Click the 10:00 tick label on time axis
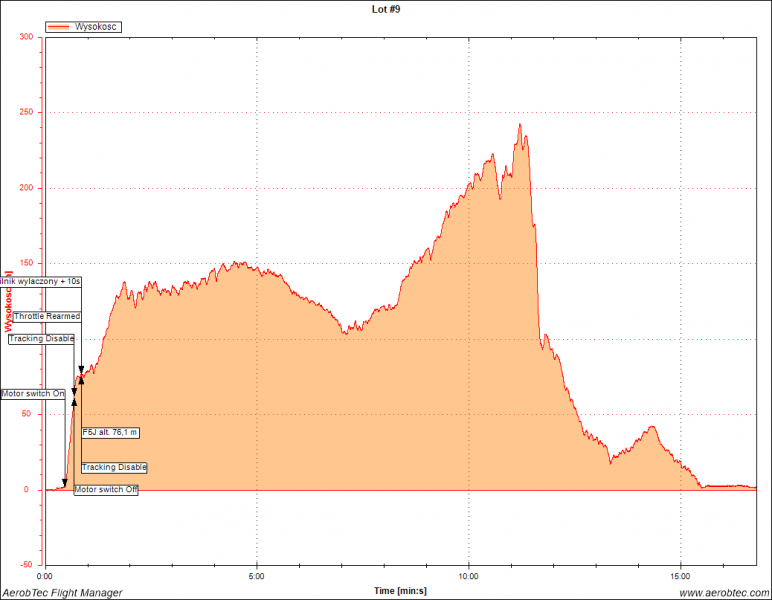 469,577
